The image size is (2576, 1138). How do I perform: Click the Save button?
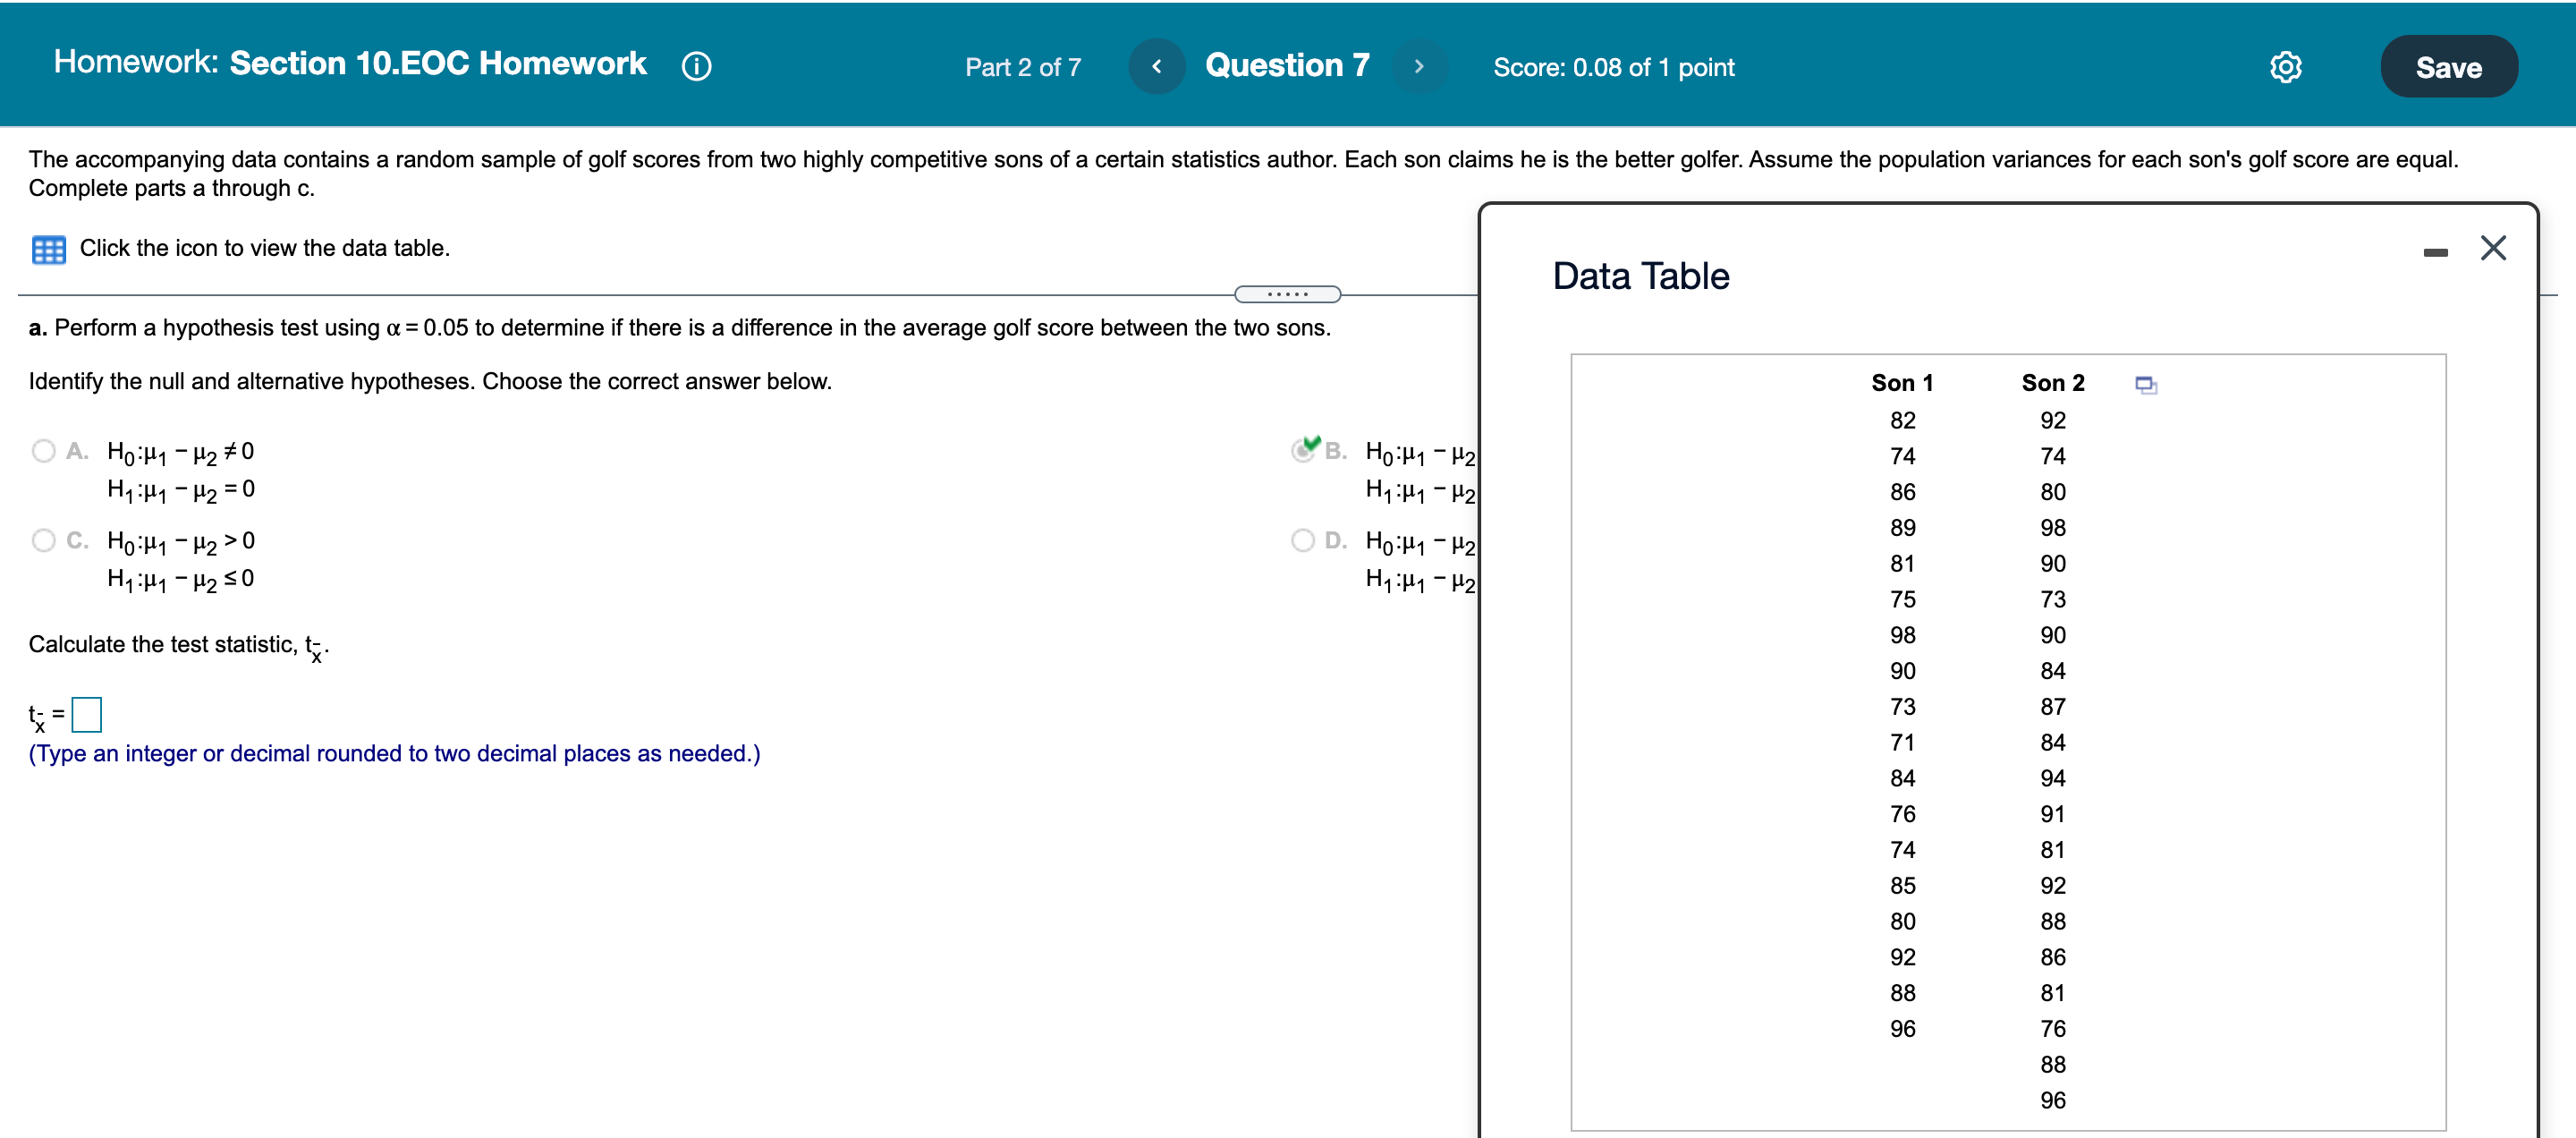click(x=2448, y=67)
